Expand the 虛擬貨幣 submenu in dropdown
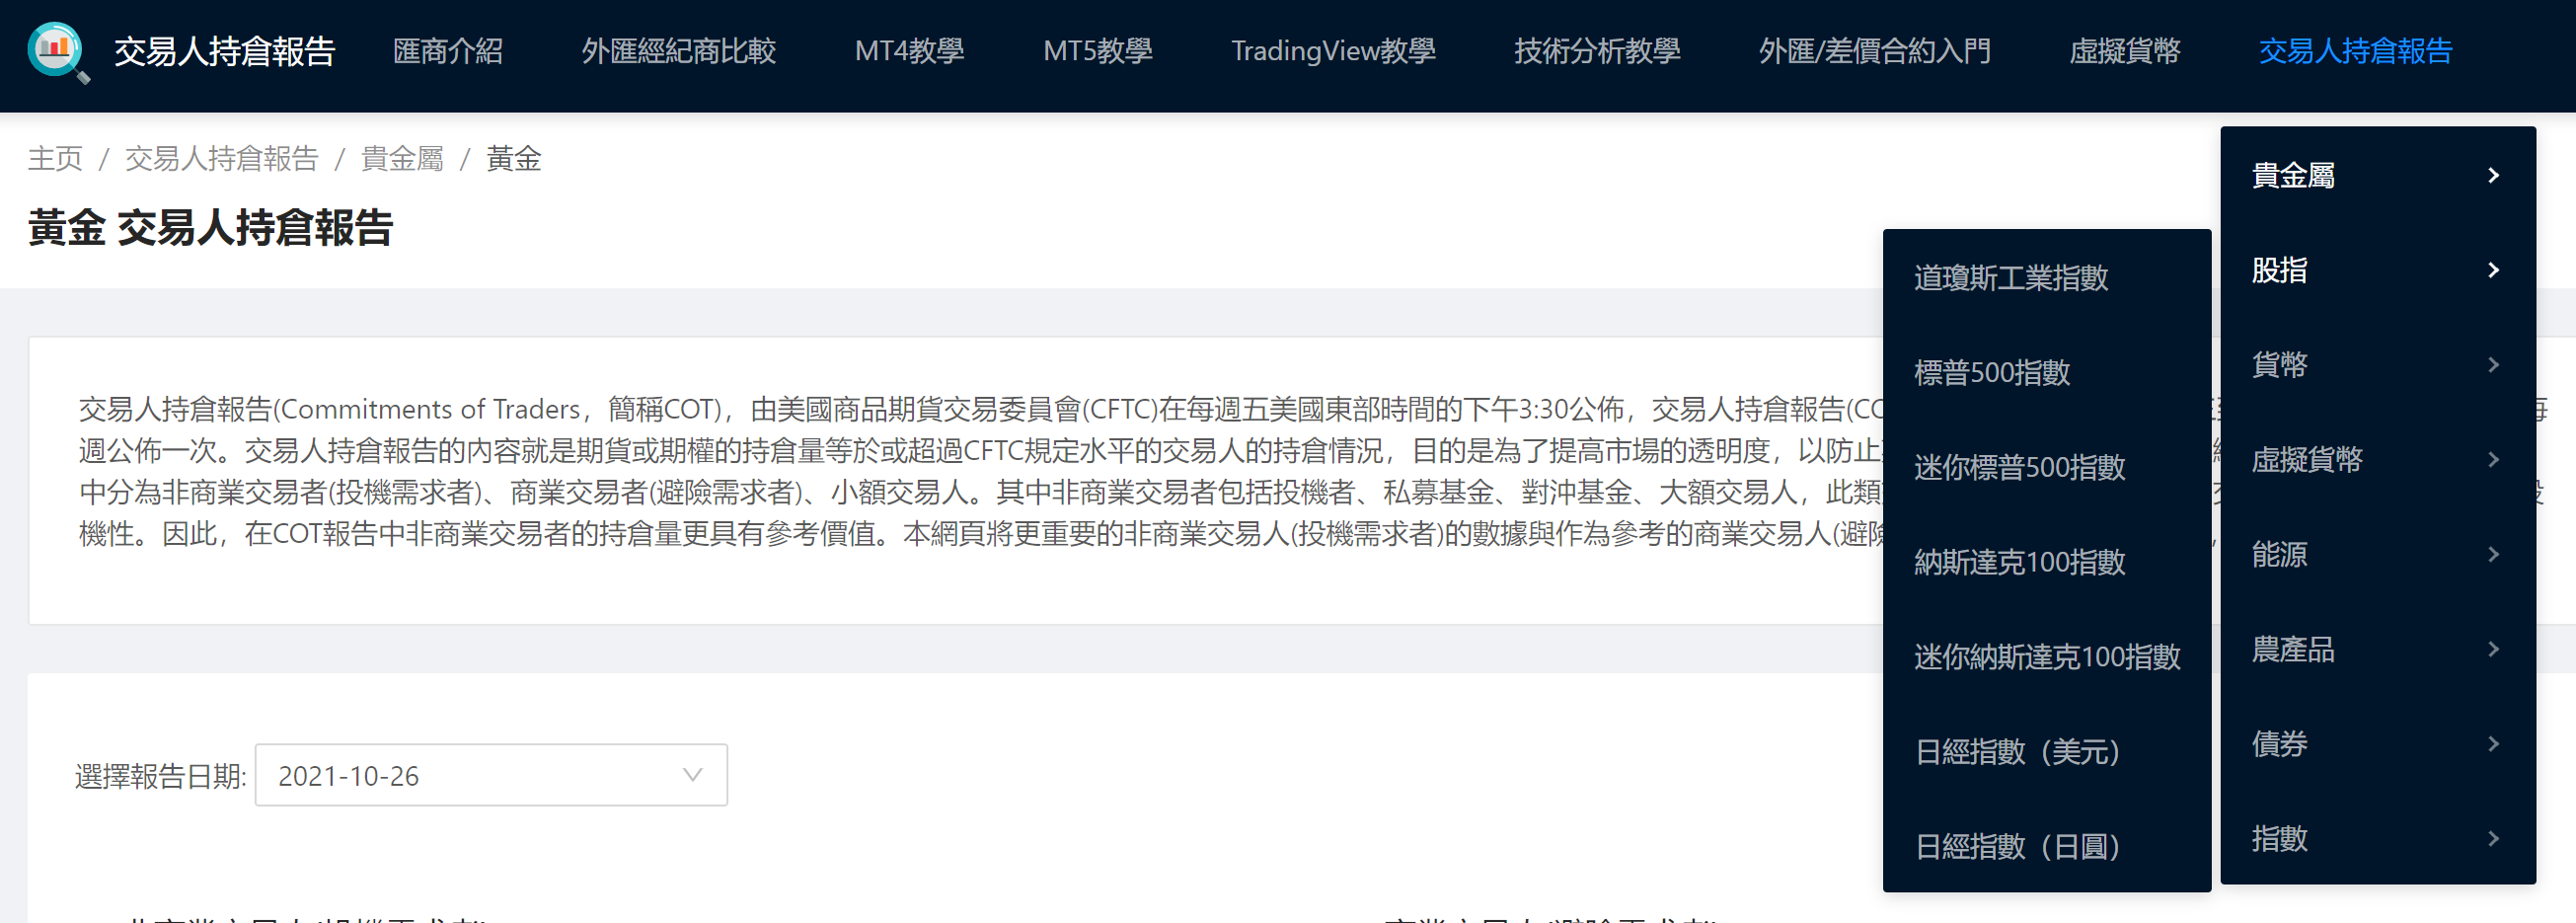Image resolution: width=2576 pixels, height=923 pixels. point(2377,459)
